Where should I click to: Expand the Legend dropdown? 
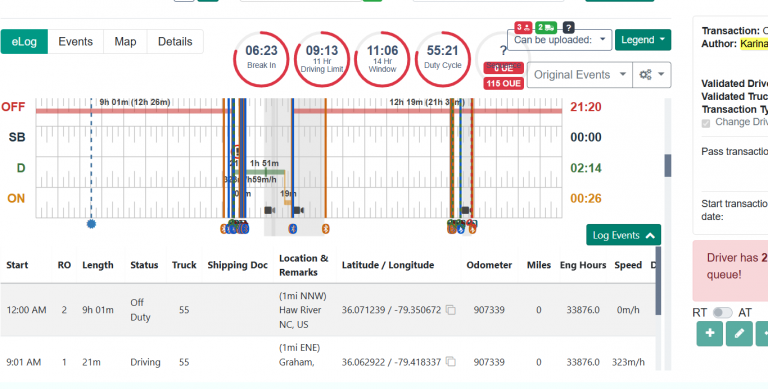click(x=643, y=40)
